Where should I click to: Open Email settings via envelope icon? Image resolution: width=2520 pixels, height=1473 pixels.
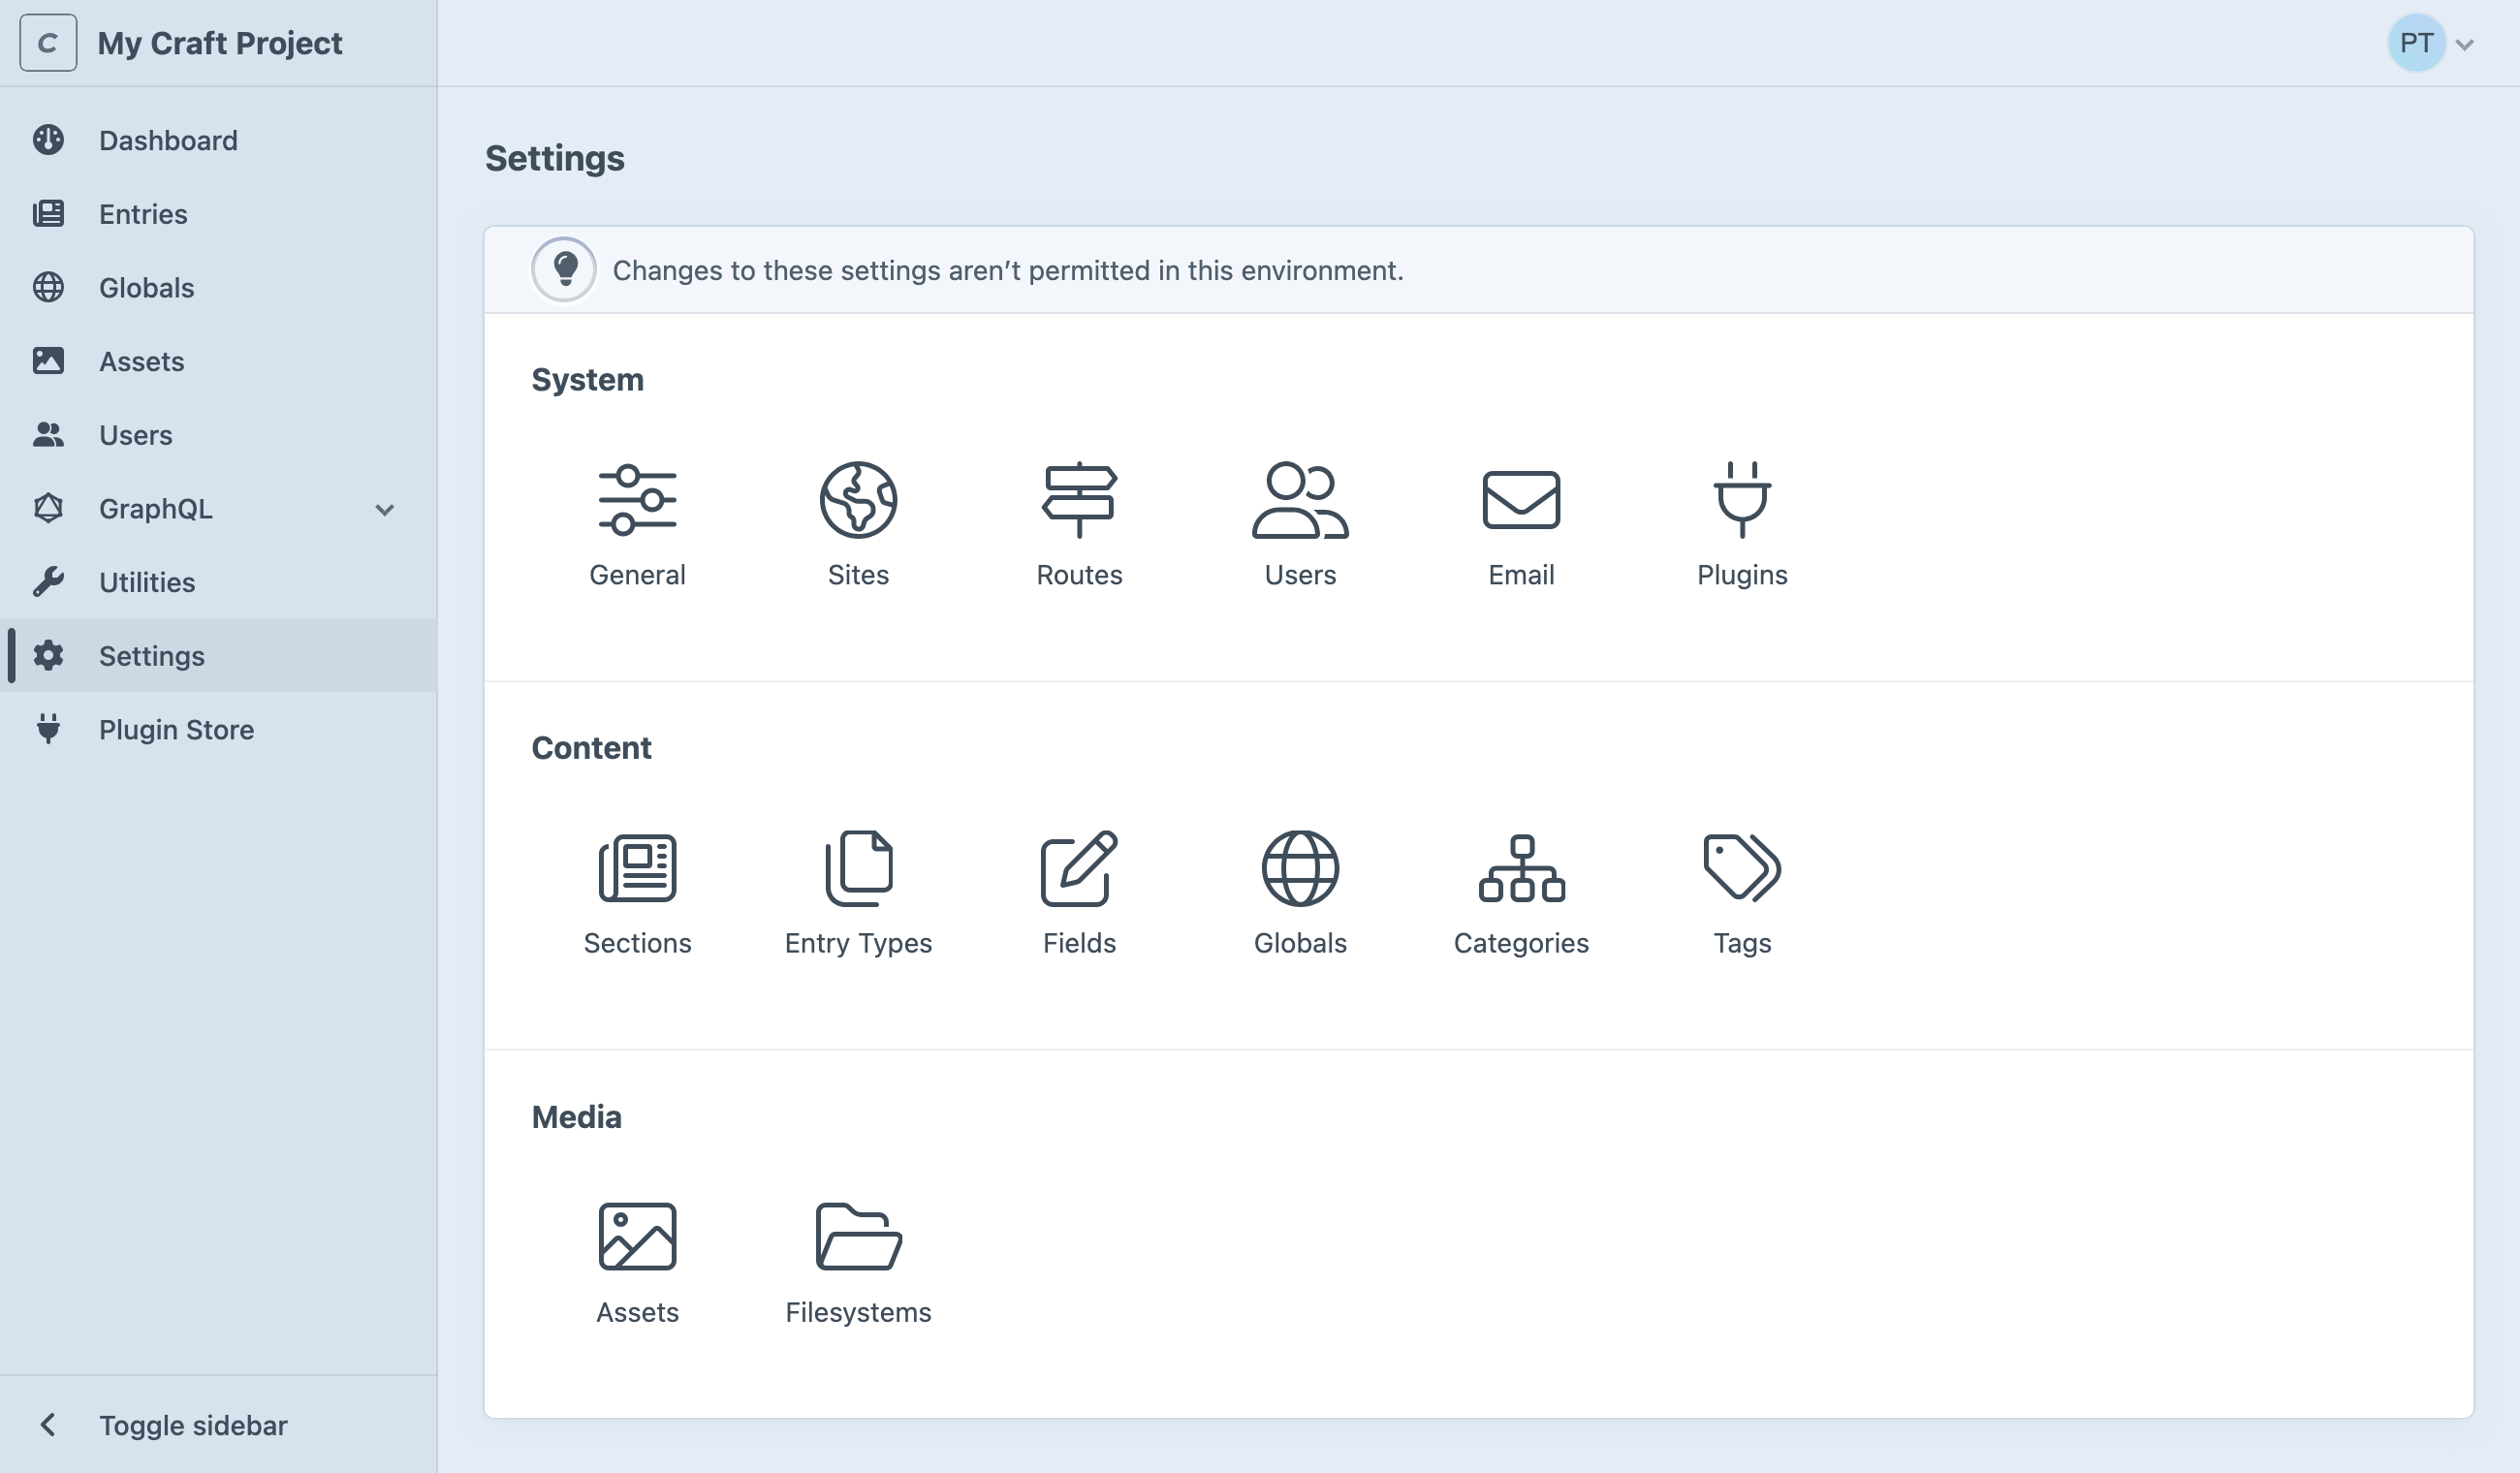click(1520, 499)
